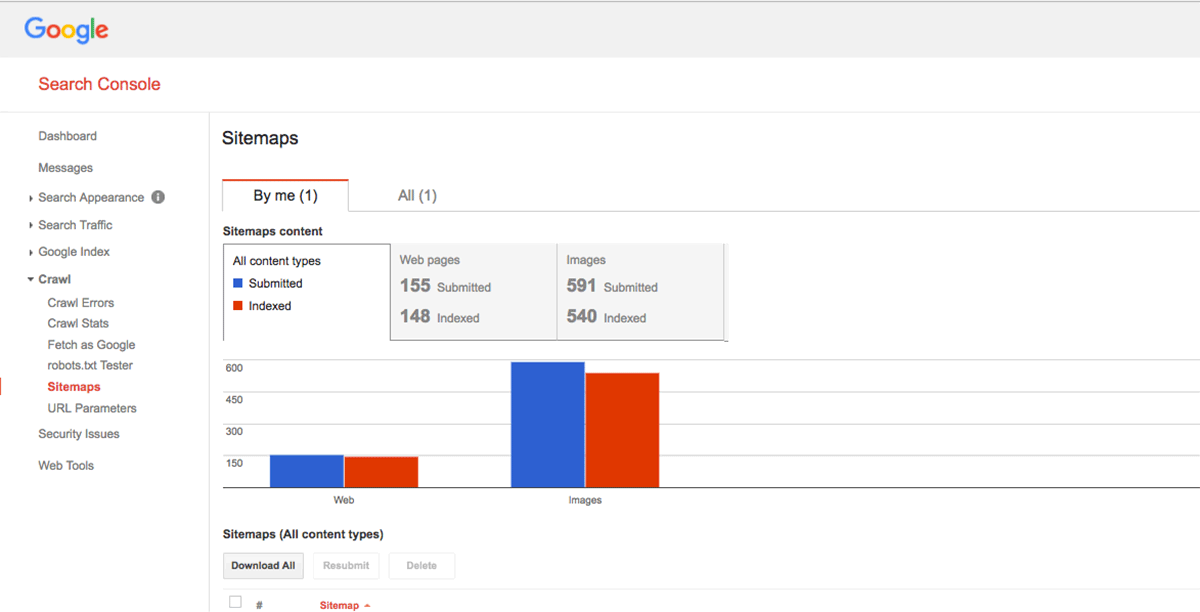Click the Download All button

click(263, 566)
